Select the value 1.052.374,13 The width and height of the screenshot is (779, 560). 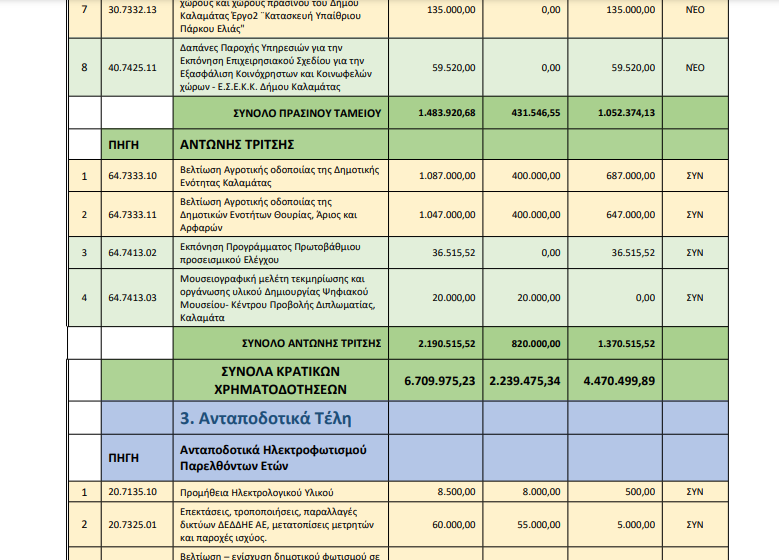pos(626,113)
